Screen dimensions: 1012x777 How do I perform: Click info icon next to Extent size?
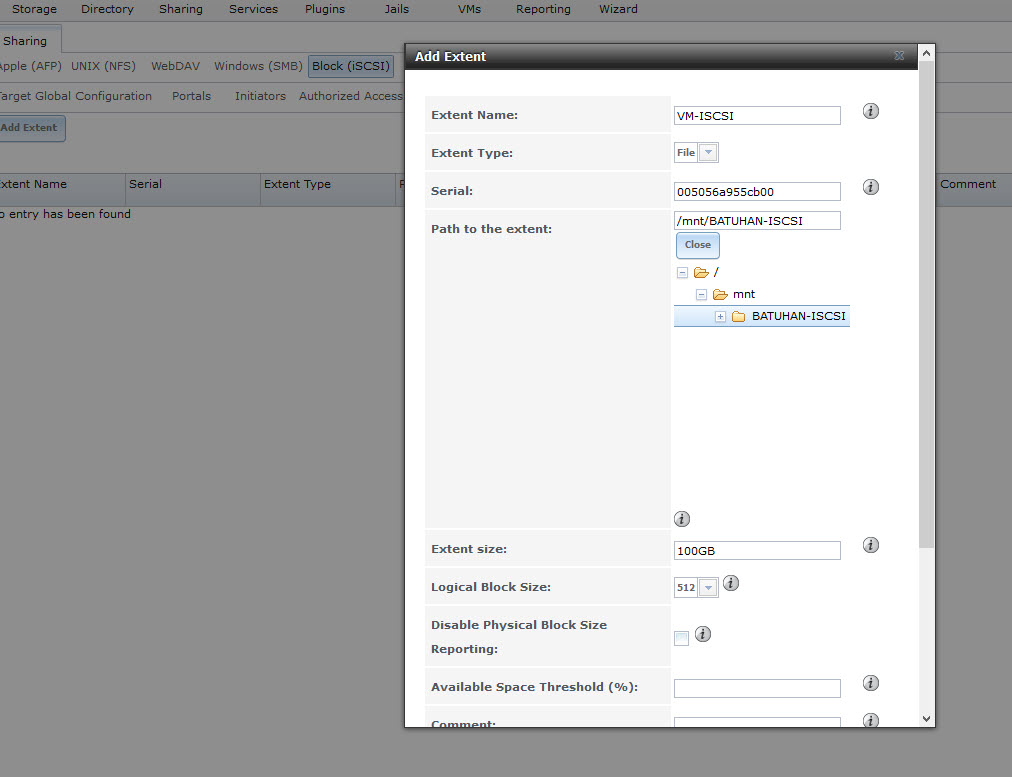coord(870,545)
